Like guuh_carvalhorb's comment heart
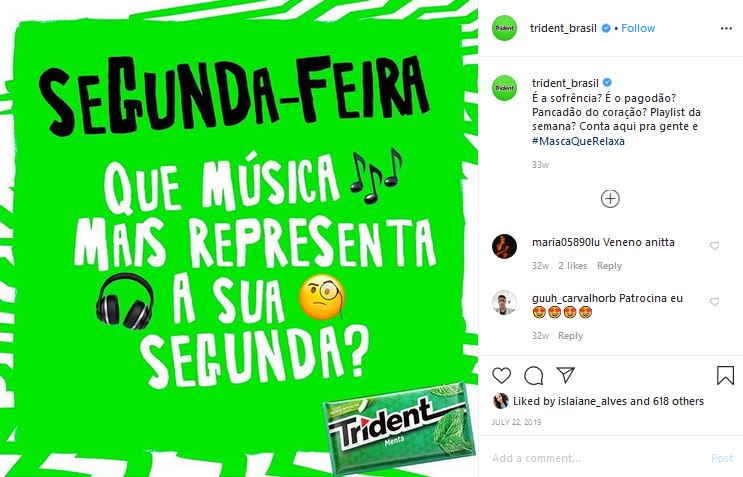Image resolution: width=743 pixels, height=477 pixels. (x=715, y=302)
